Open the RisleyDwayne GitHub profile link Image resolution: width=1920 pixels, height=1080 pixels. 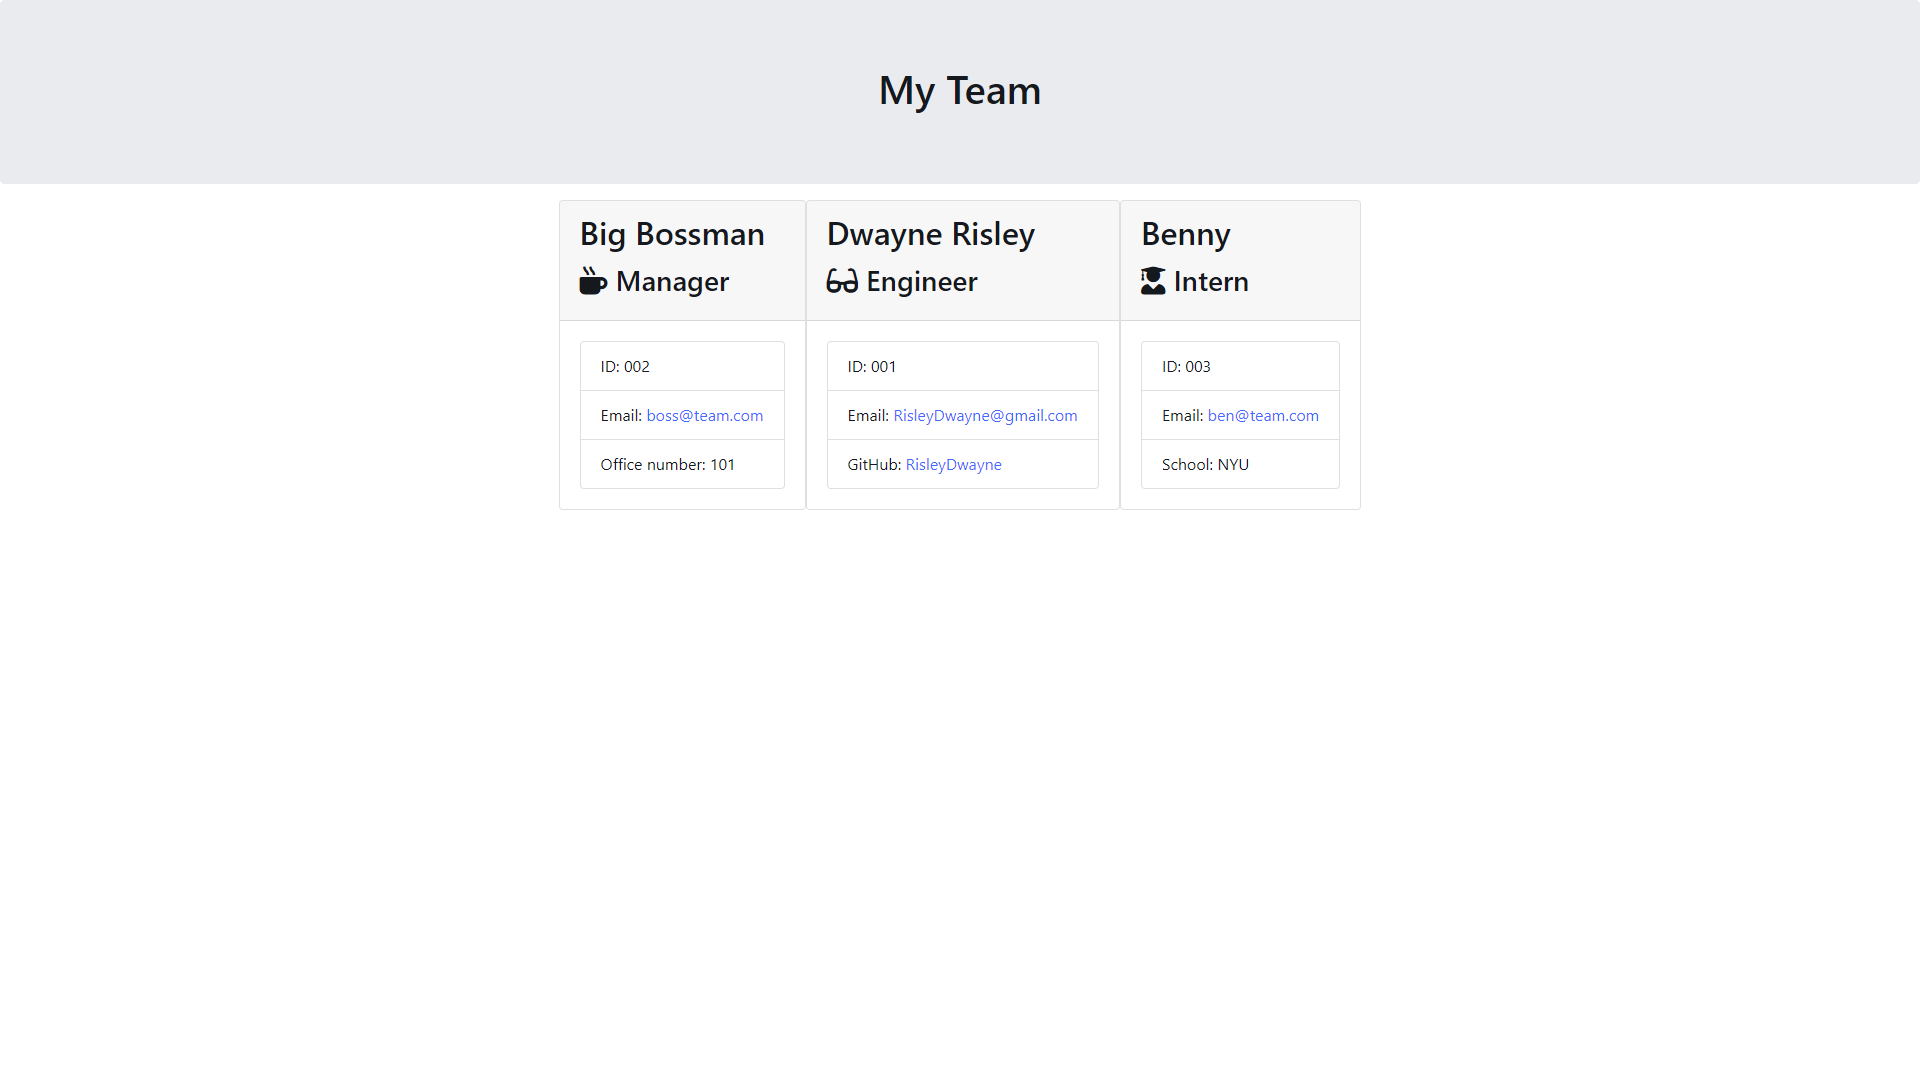coord(952,464)
